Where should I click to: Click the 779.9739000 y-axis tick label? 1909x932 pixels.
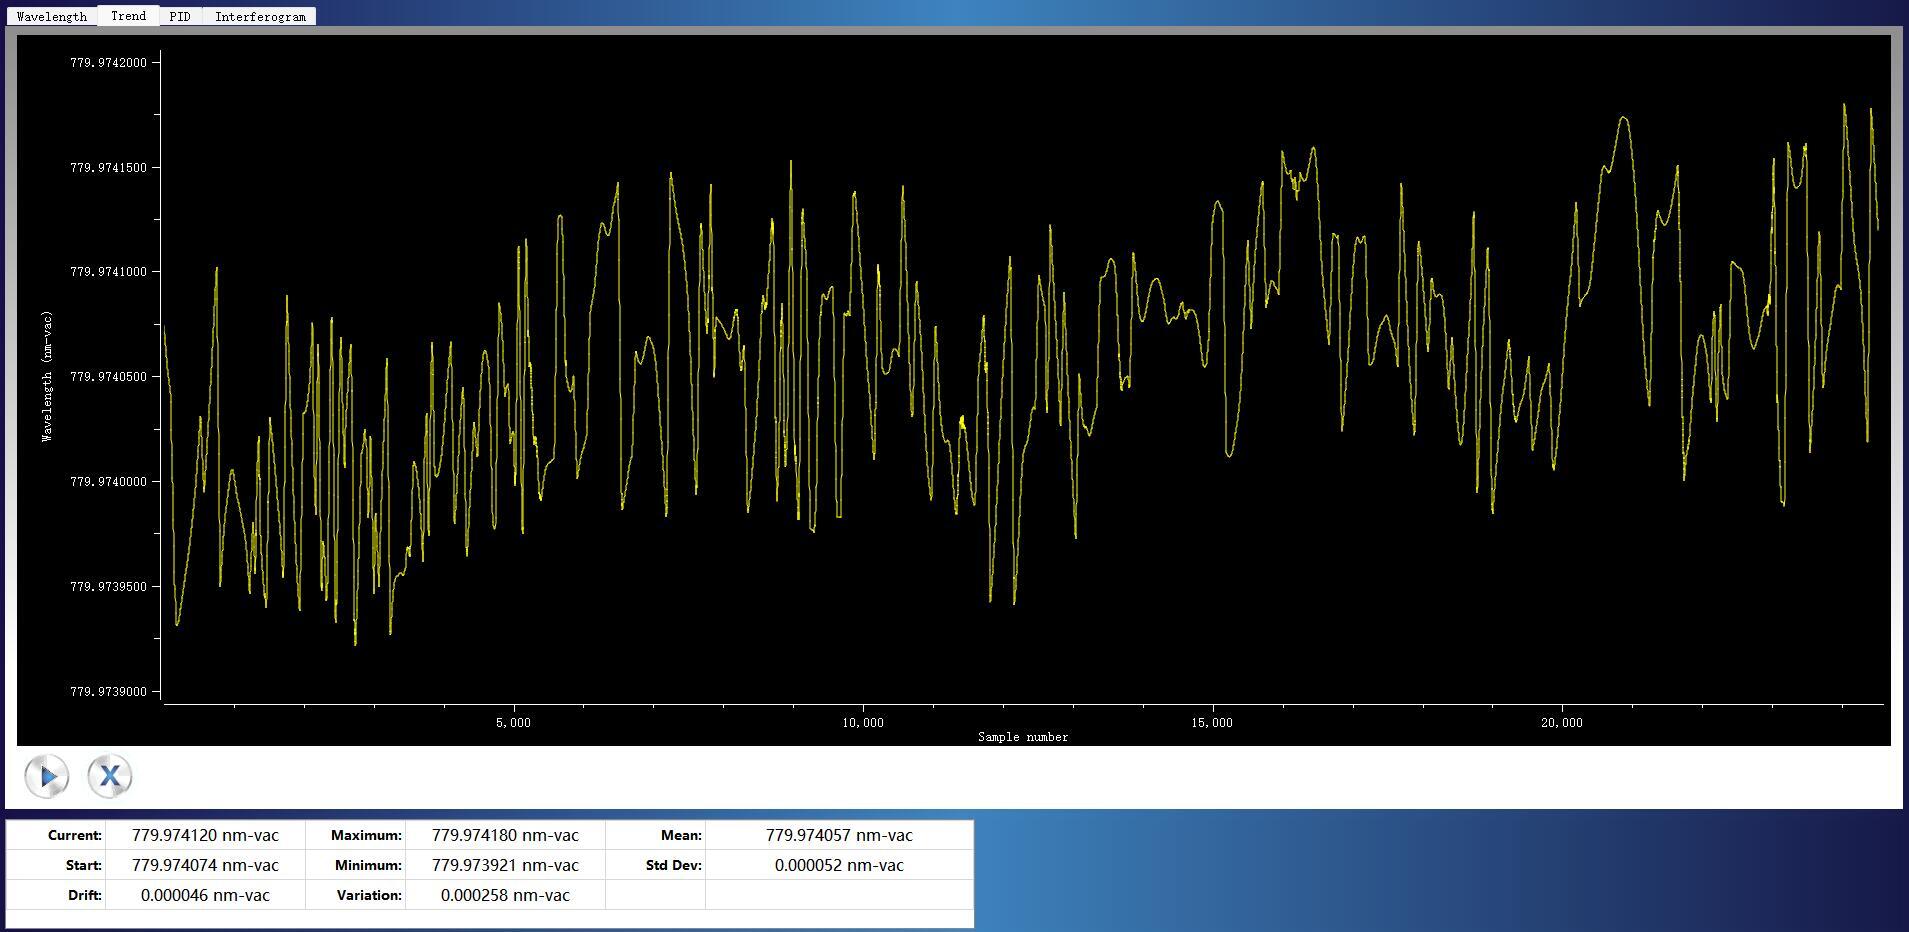(108, 692)
